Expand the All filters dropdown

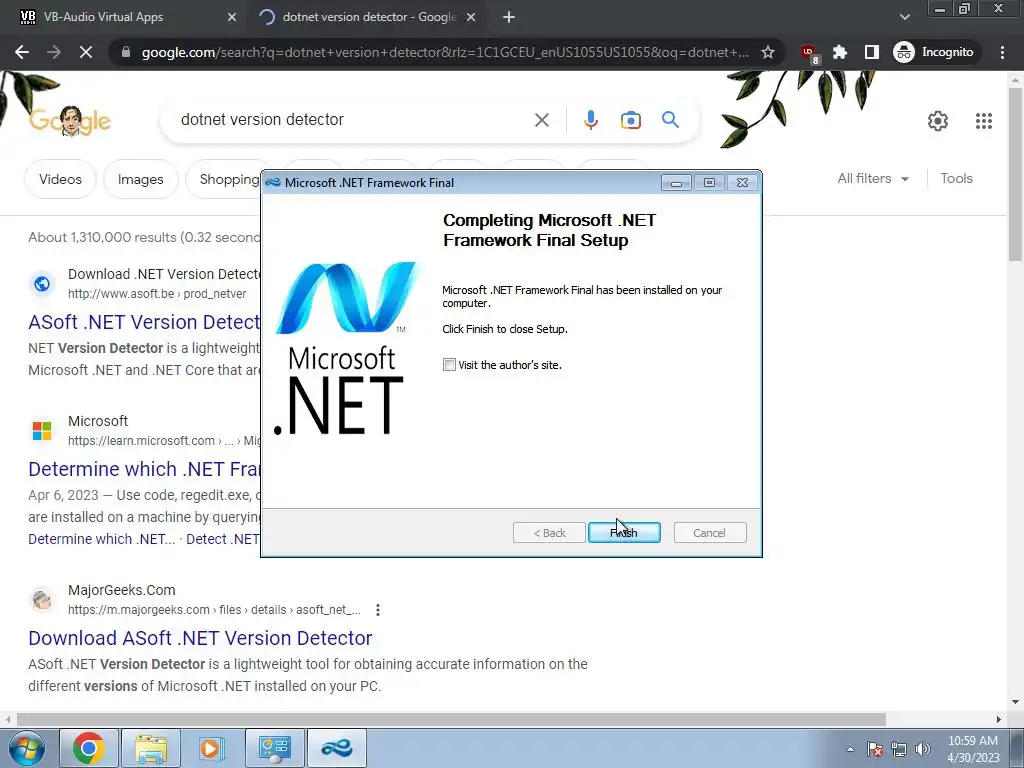873,178
